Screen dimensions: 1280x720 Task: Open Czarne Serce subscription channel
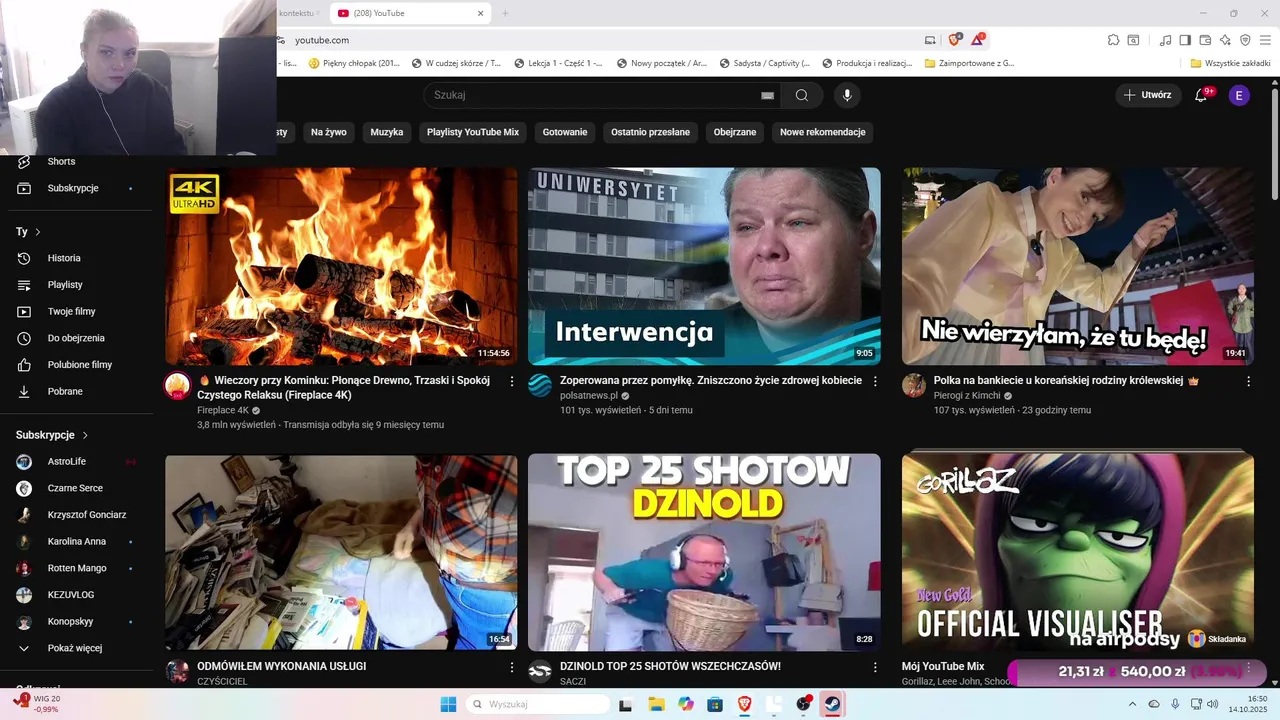coord(77,488)
